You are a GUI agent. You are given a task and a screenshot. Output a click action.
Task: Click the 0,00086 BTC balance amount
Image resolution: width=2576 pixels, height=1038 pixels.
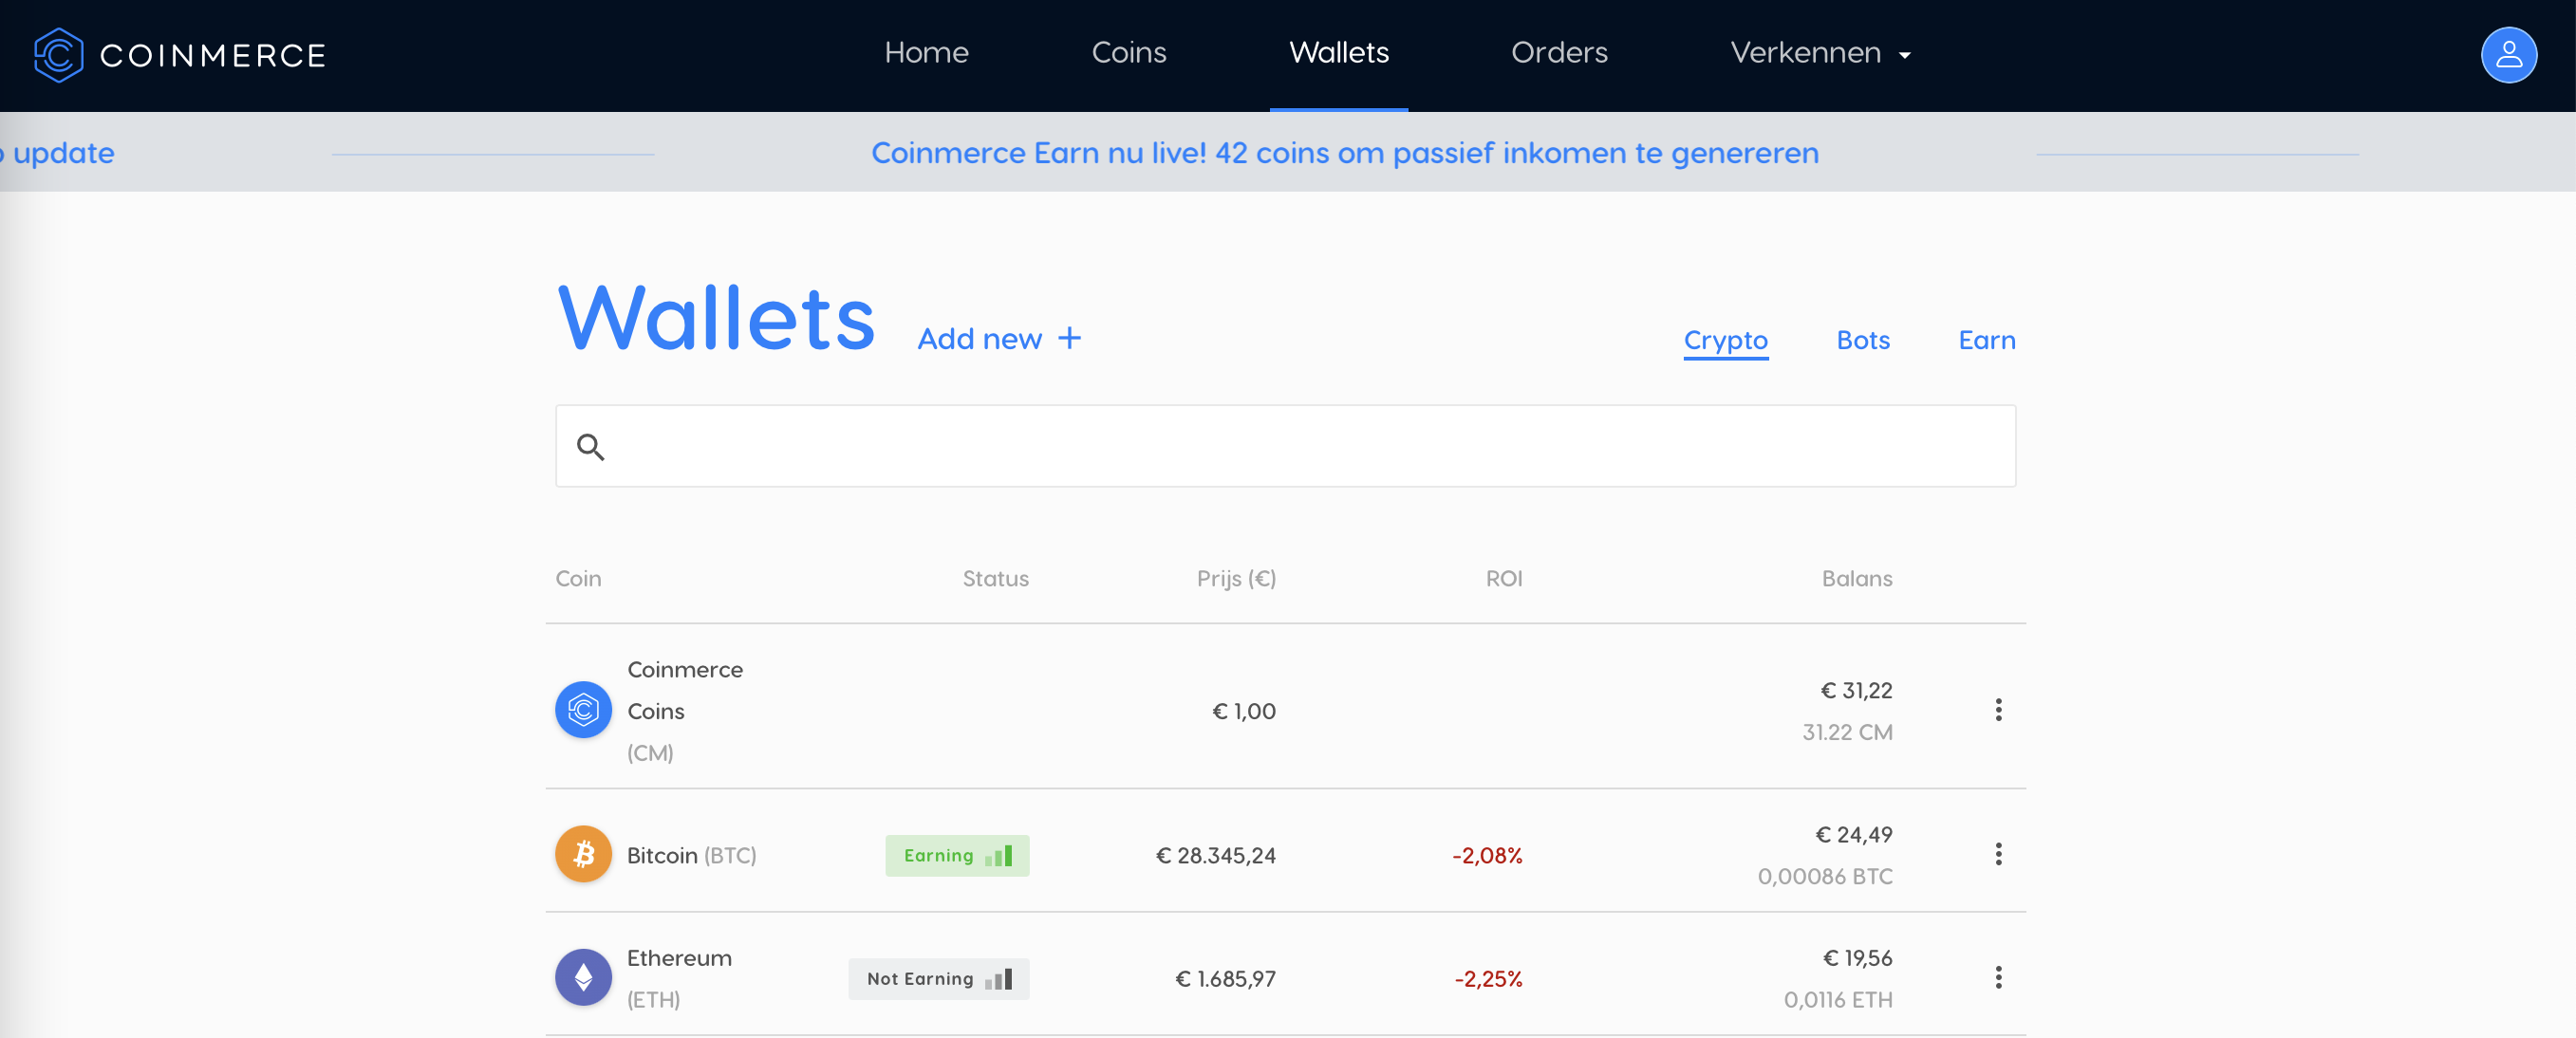coord(1825,877)
